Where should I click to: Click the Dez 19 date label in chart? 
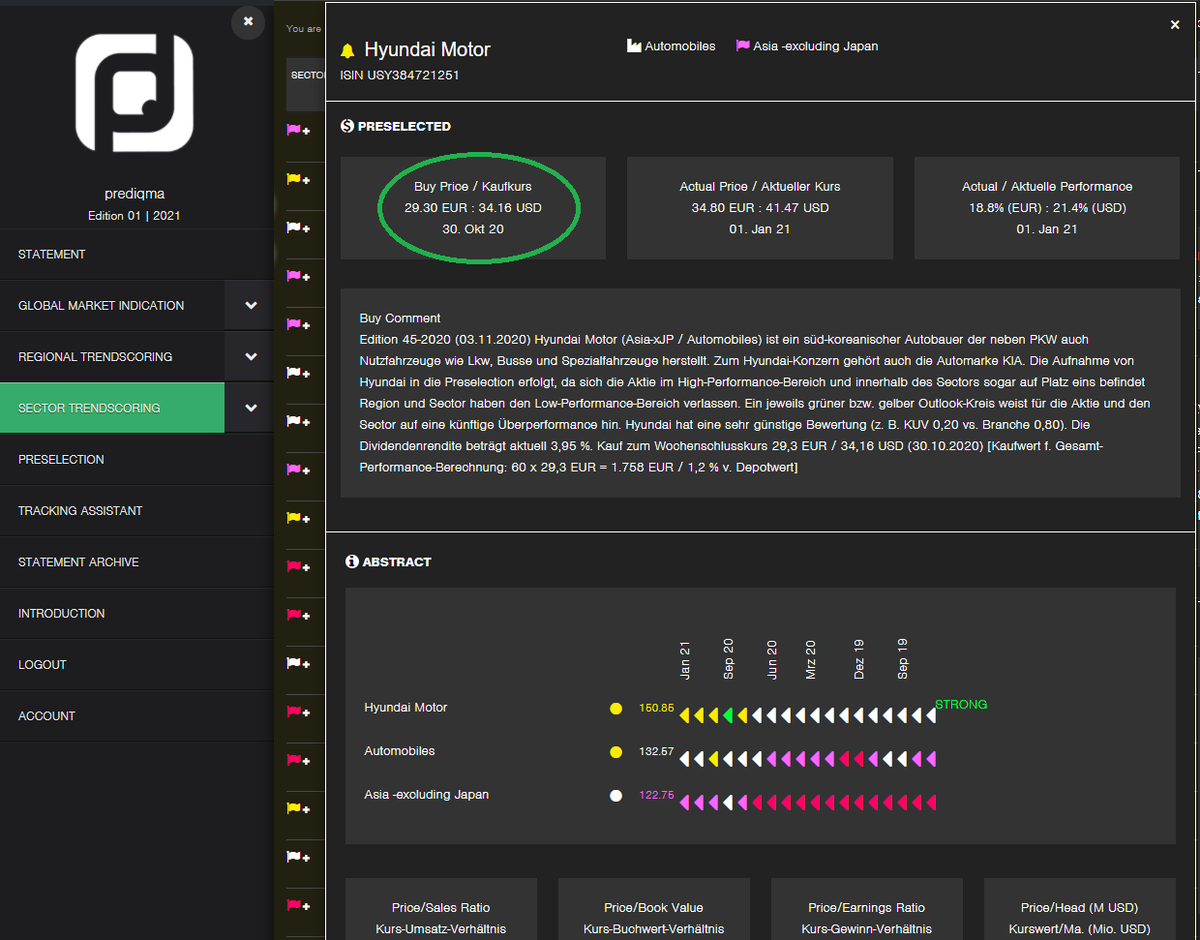[x=859, y=661]
